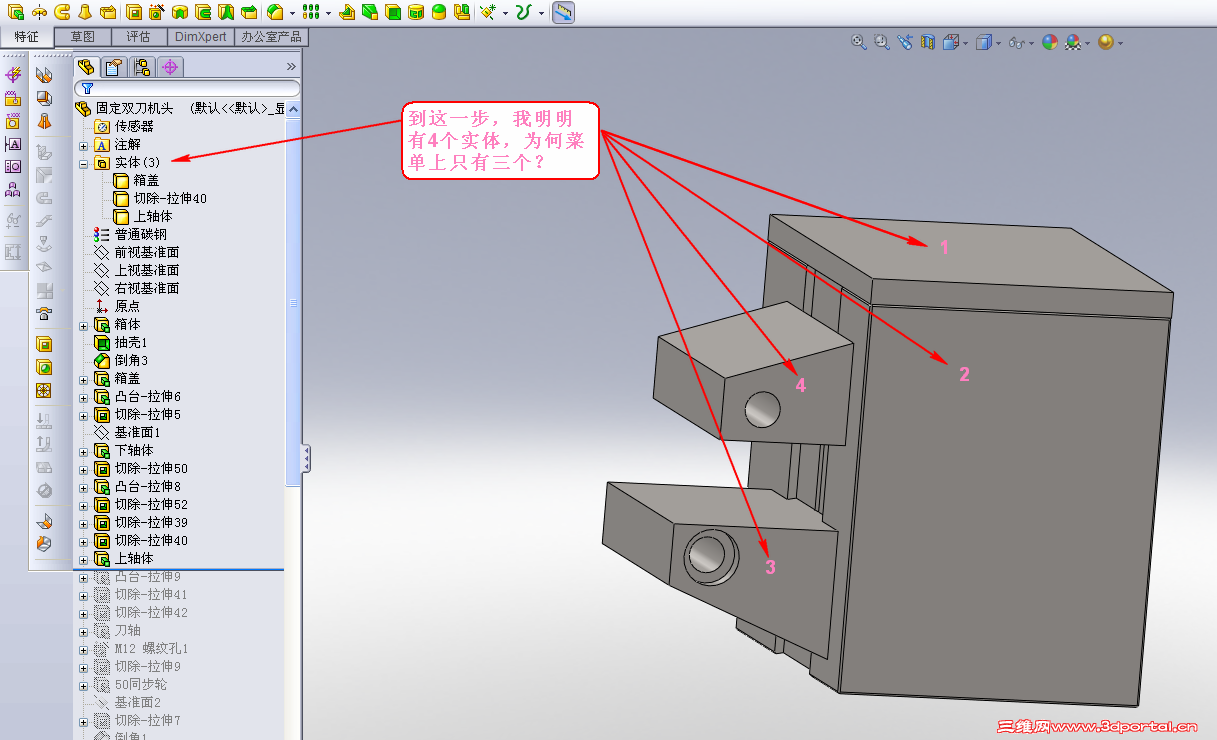Switch to the 办公室产品 tab

[x=271, y=37]
